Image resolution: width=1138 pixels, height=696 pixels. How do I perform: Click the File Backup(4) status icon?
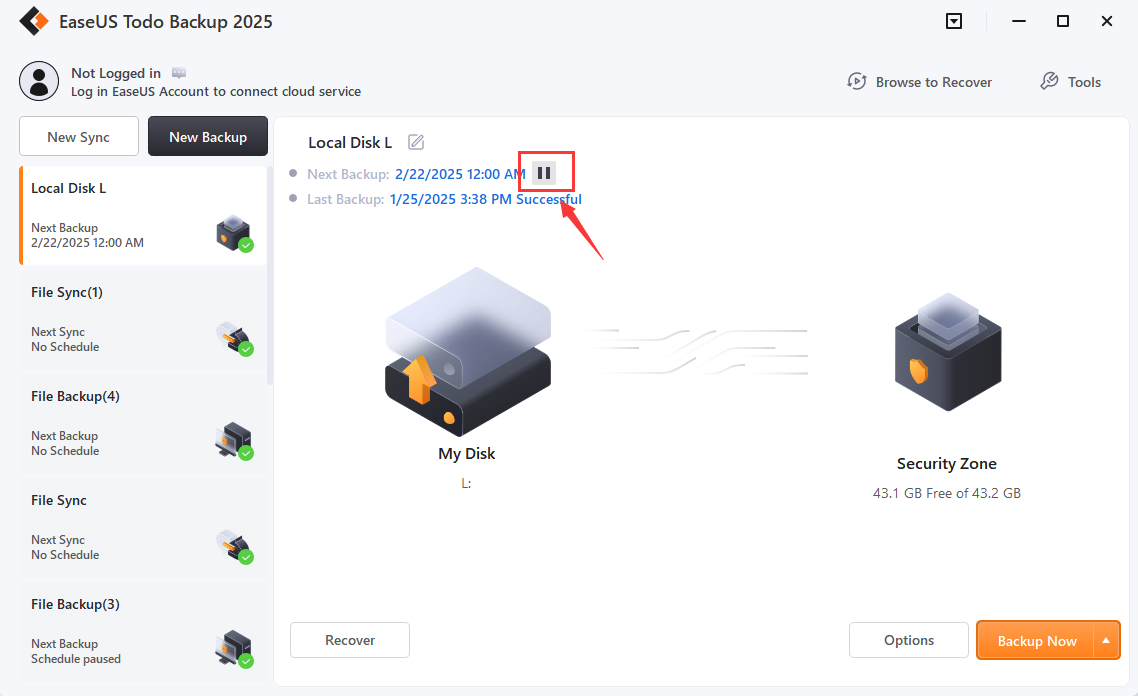coord(234,441)
